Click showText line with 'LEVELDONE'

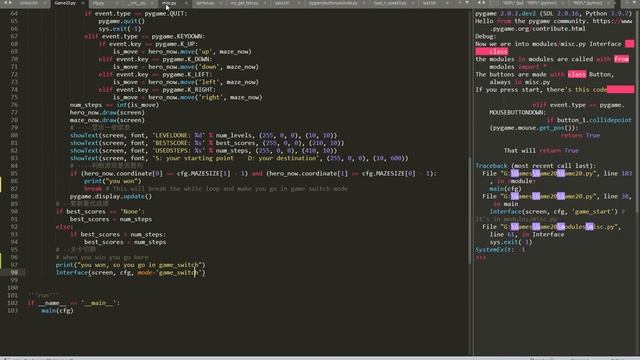coord(203,136)
